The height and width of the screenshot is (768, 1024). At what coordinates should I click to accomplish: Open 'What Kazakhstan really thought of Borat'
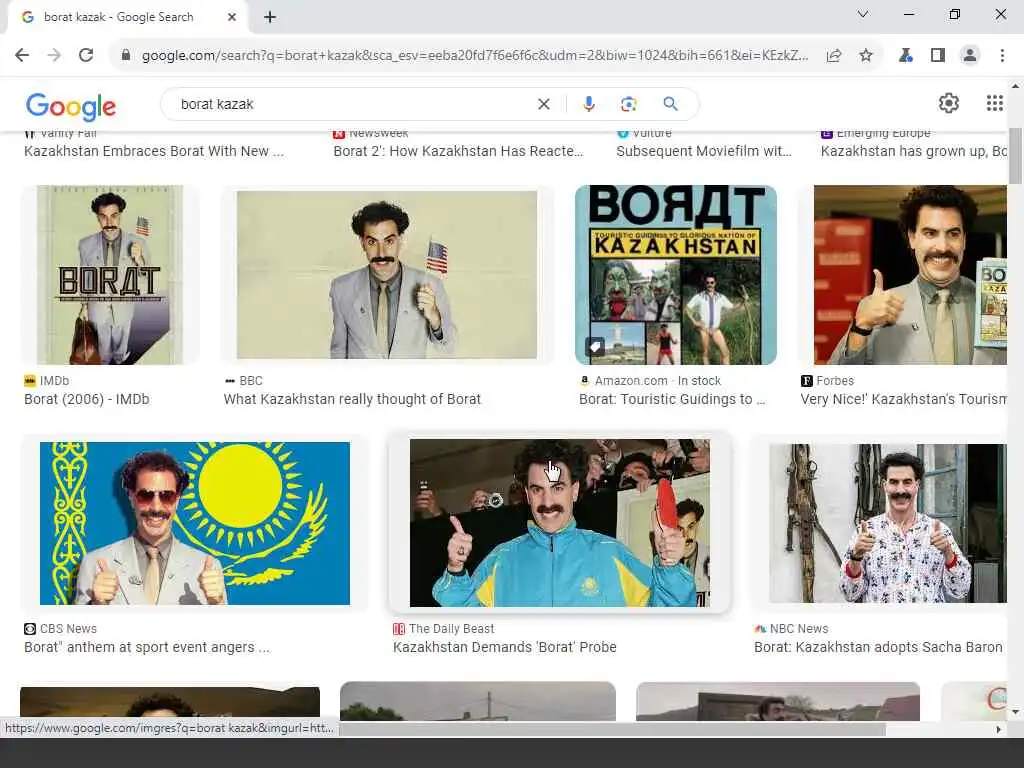(x=352, y=399)
